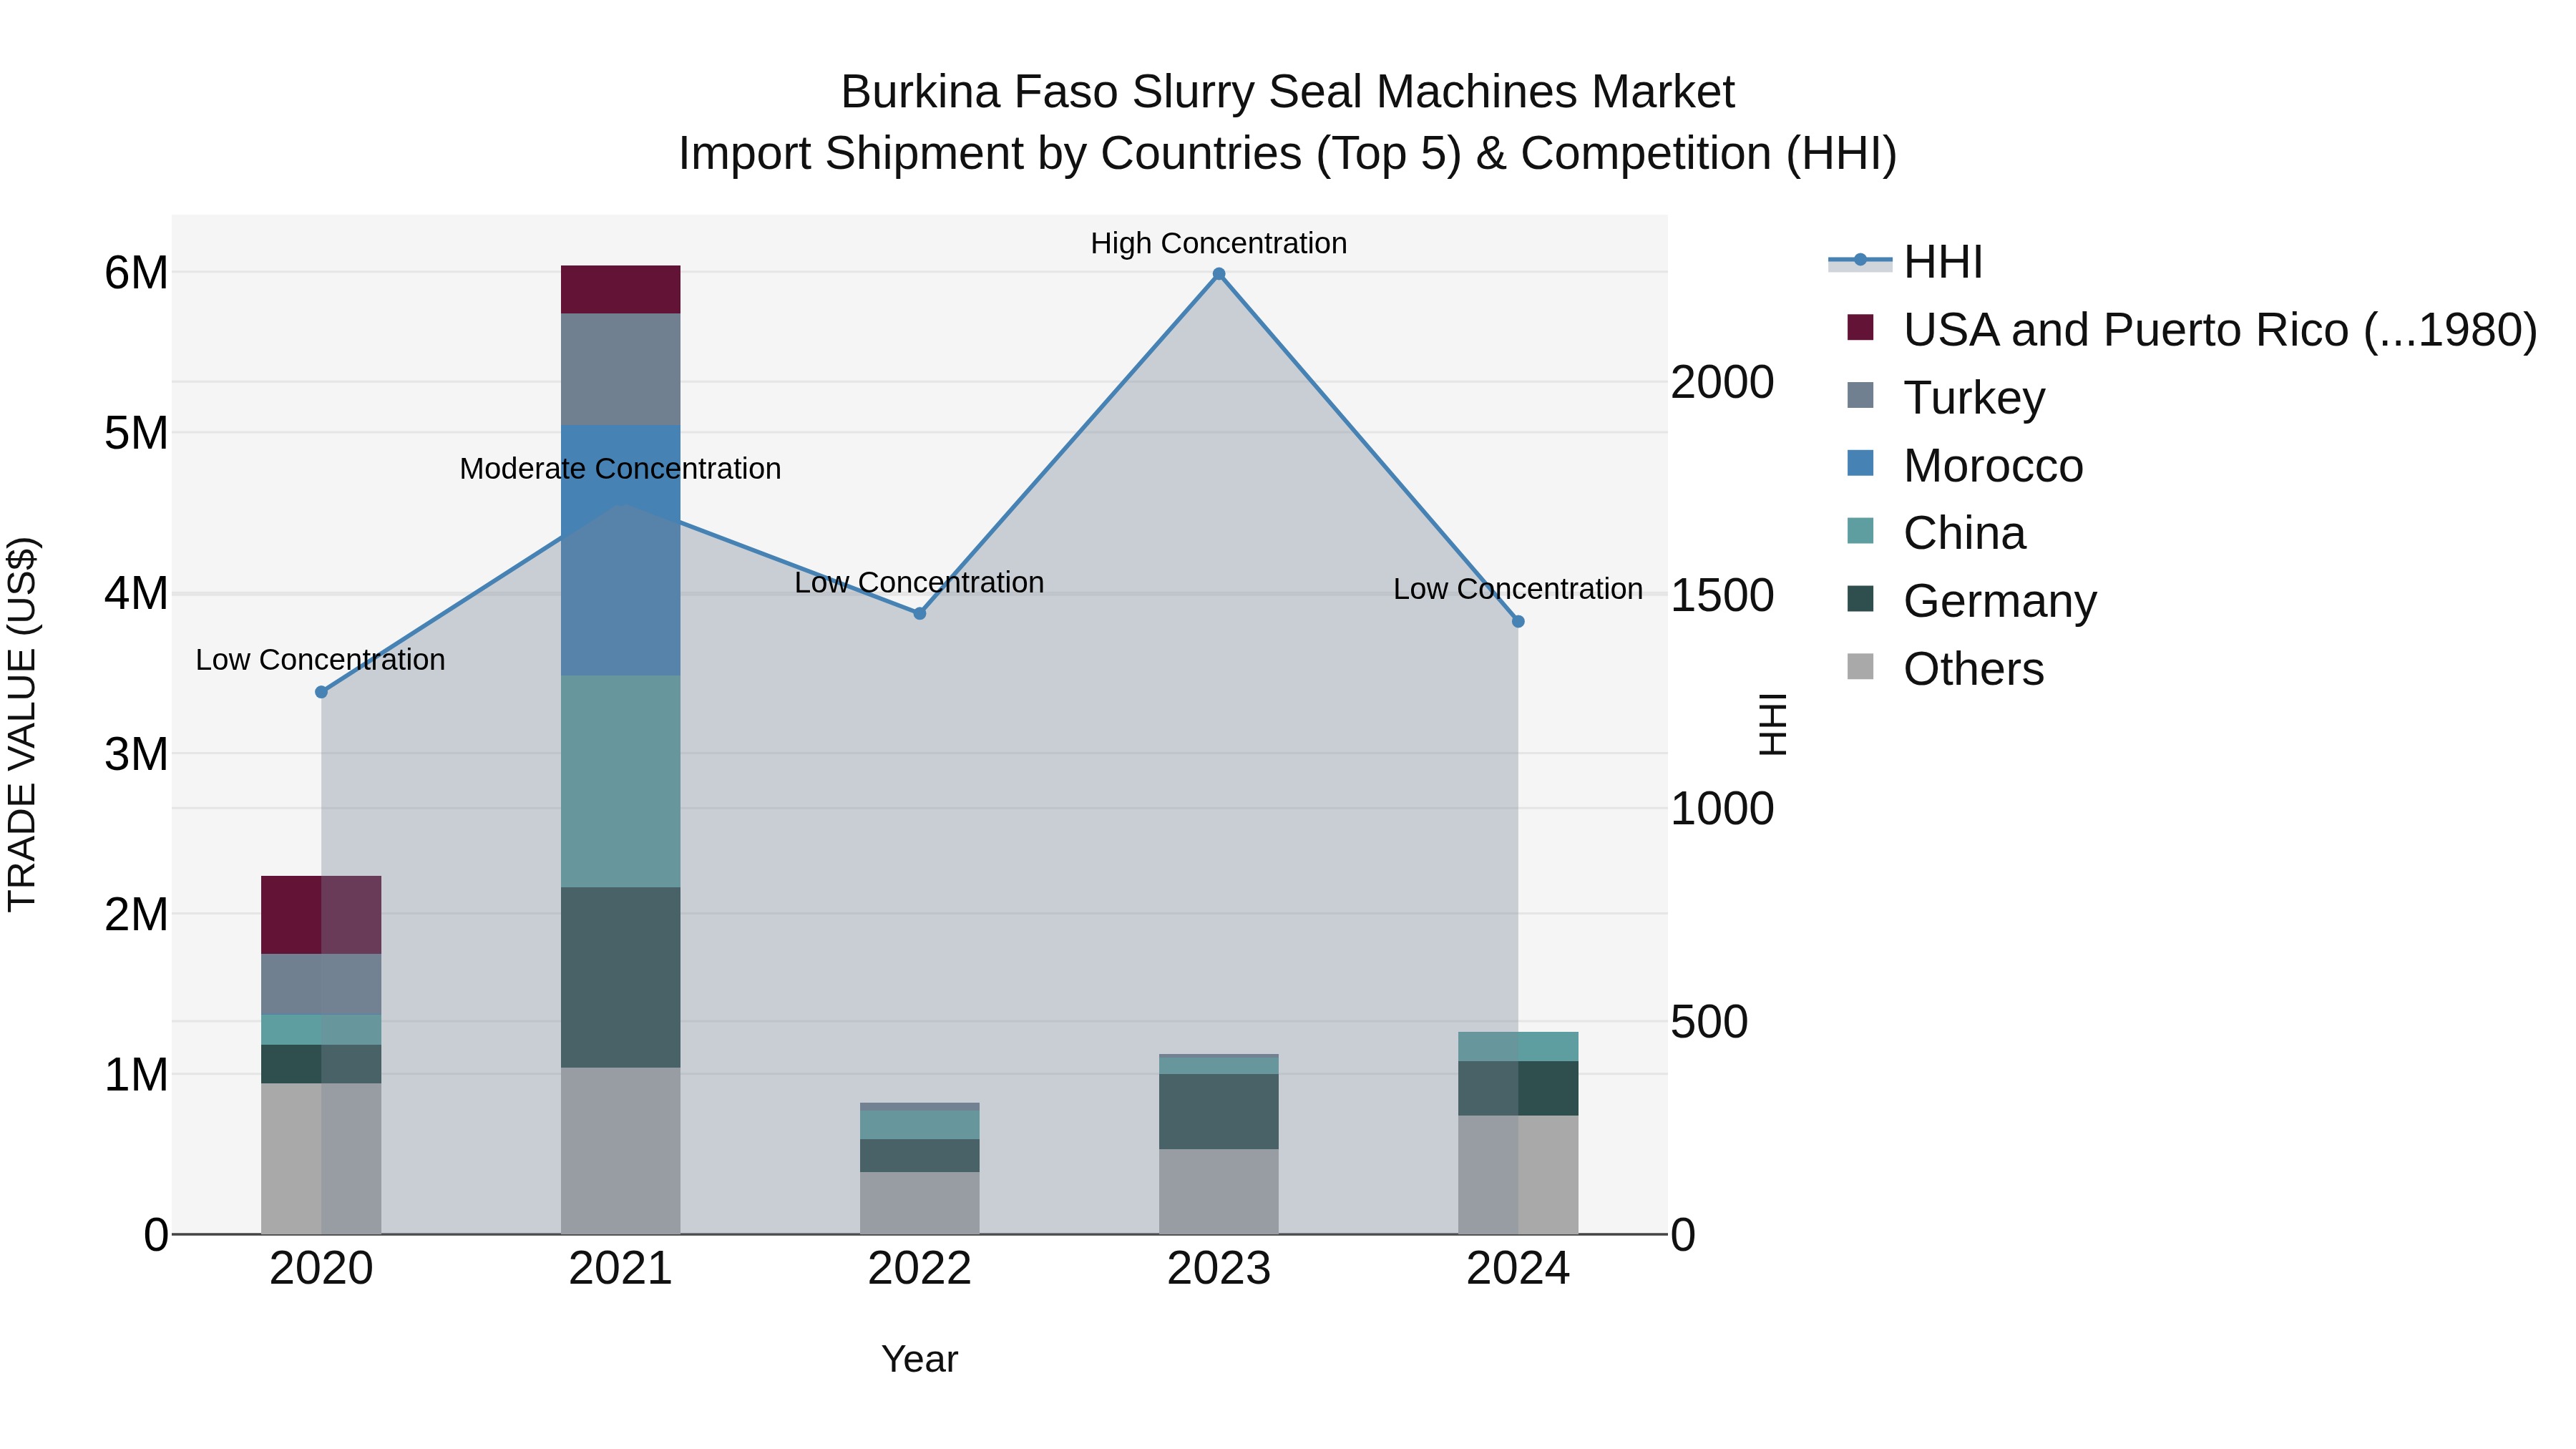Click the HHI data point for 2024
Screen dimensions: 2576x1449
1518,621
